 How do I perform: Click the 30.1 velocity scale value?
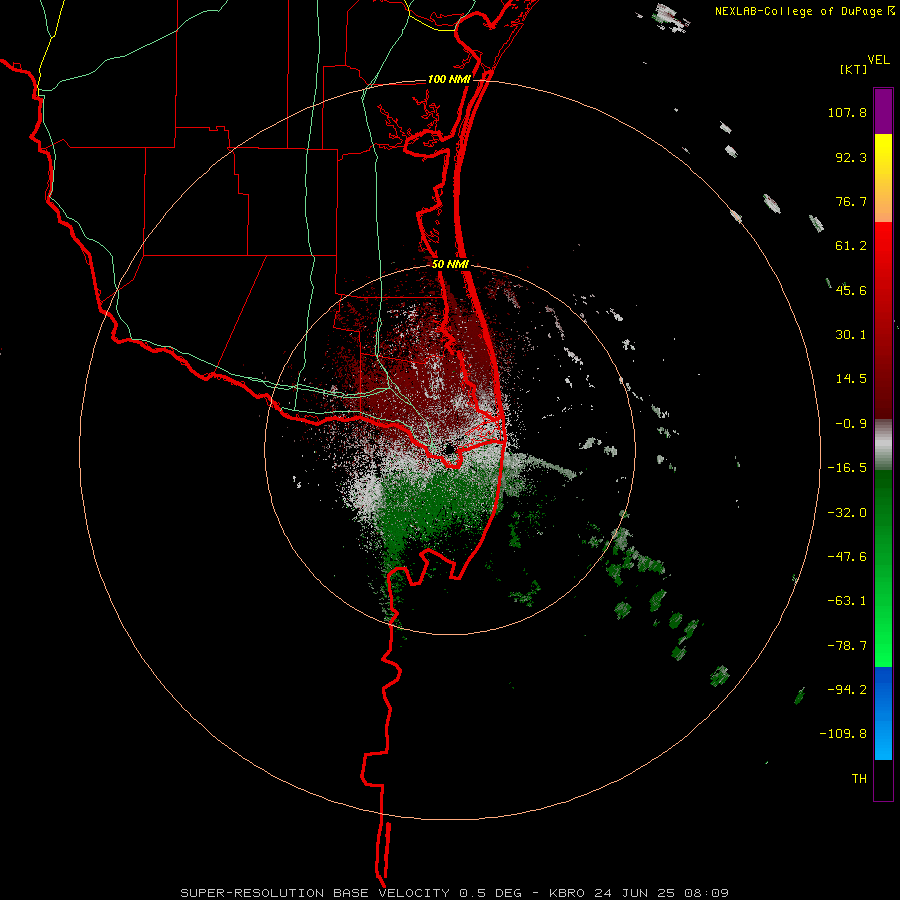pos(851,335)
